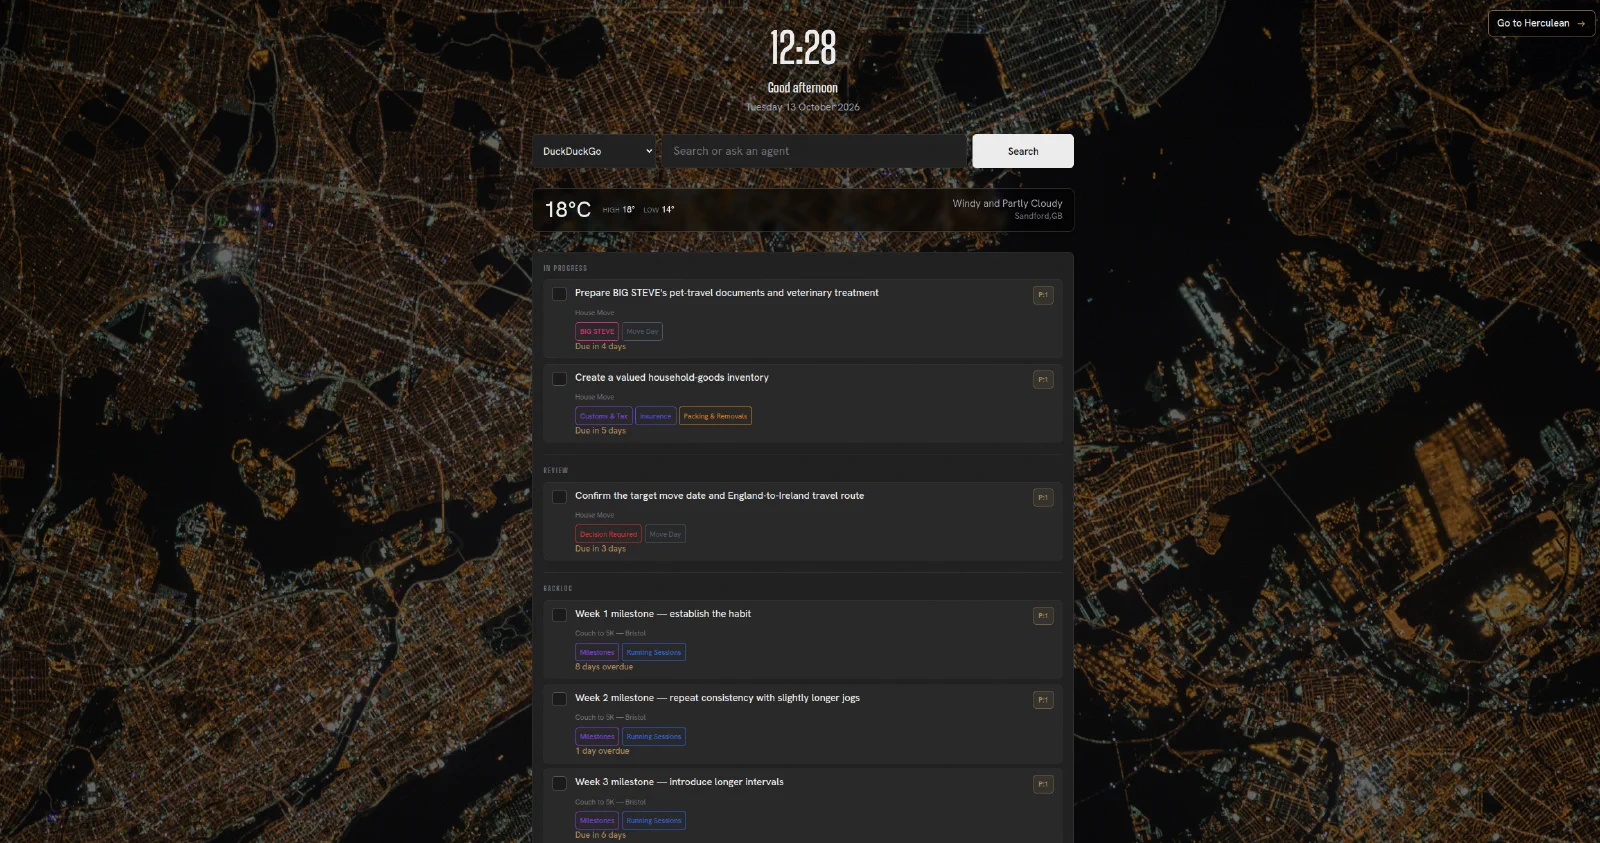This screenshot has height=843, width=1600.
Task: Open 'Prepare BIG STEVE's pet-travel documents' task title
Action: coord(727,293)
